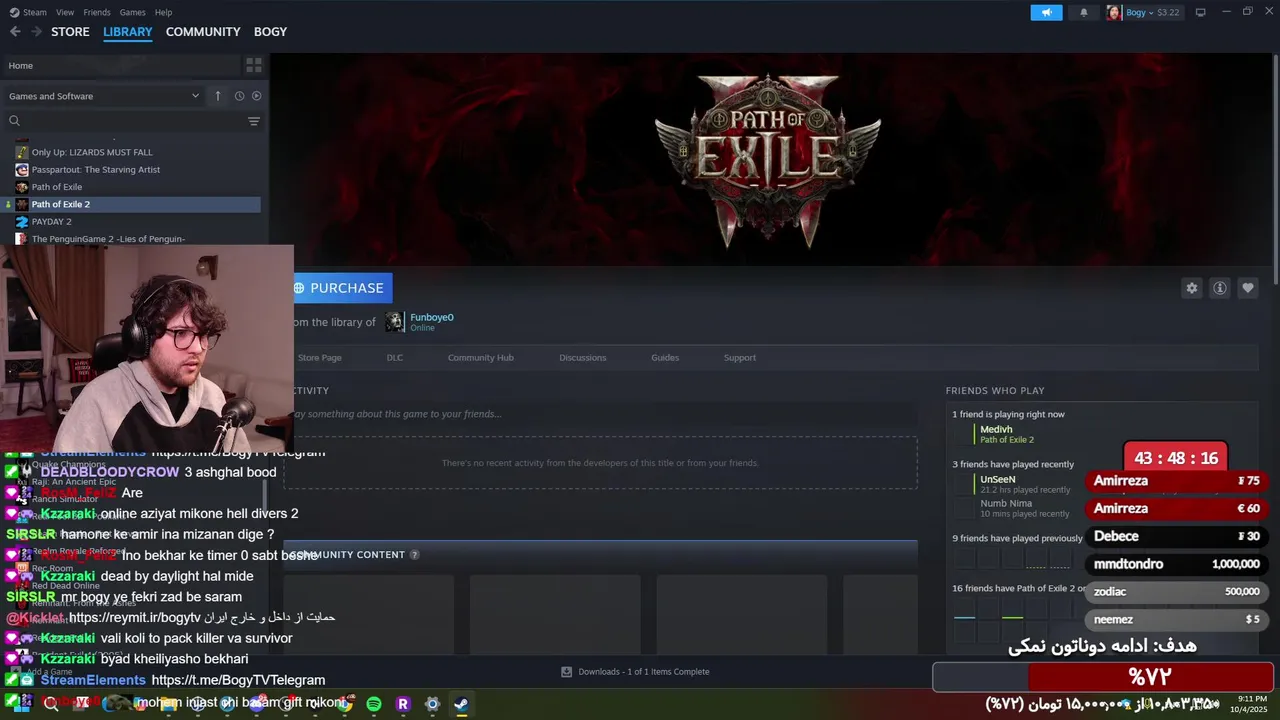Click the Funboye0 avatar next to library owner
1280x720 pixels.
(x=395, y=321)
